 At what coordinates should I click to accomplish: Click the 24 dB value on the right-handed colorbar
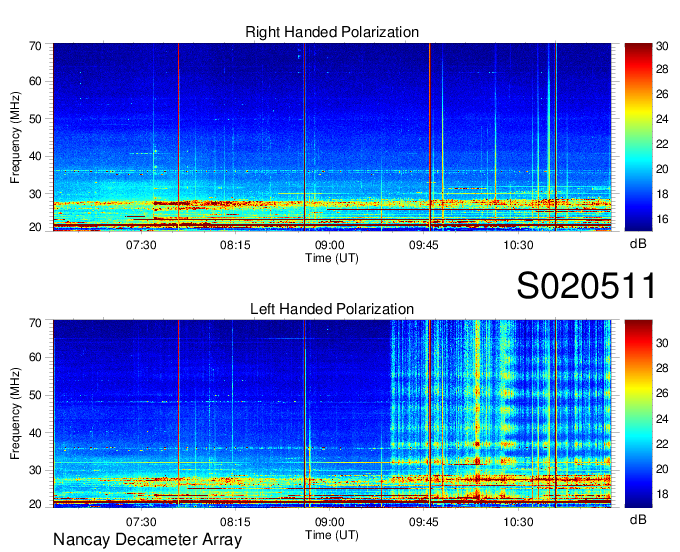click(x=662, y=119)
